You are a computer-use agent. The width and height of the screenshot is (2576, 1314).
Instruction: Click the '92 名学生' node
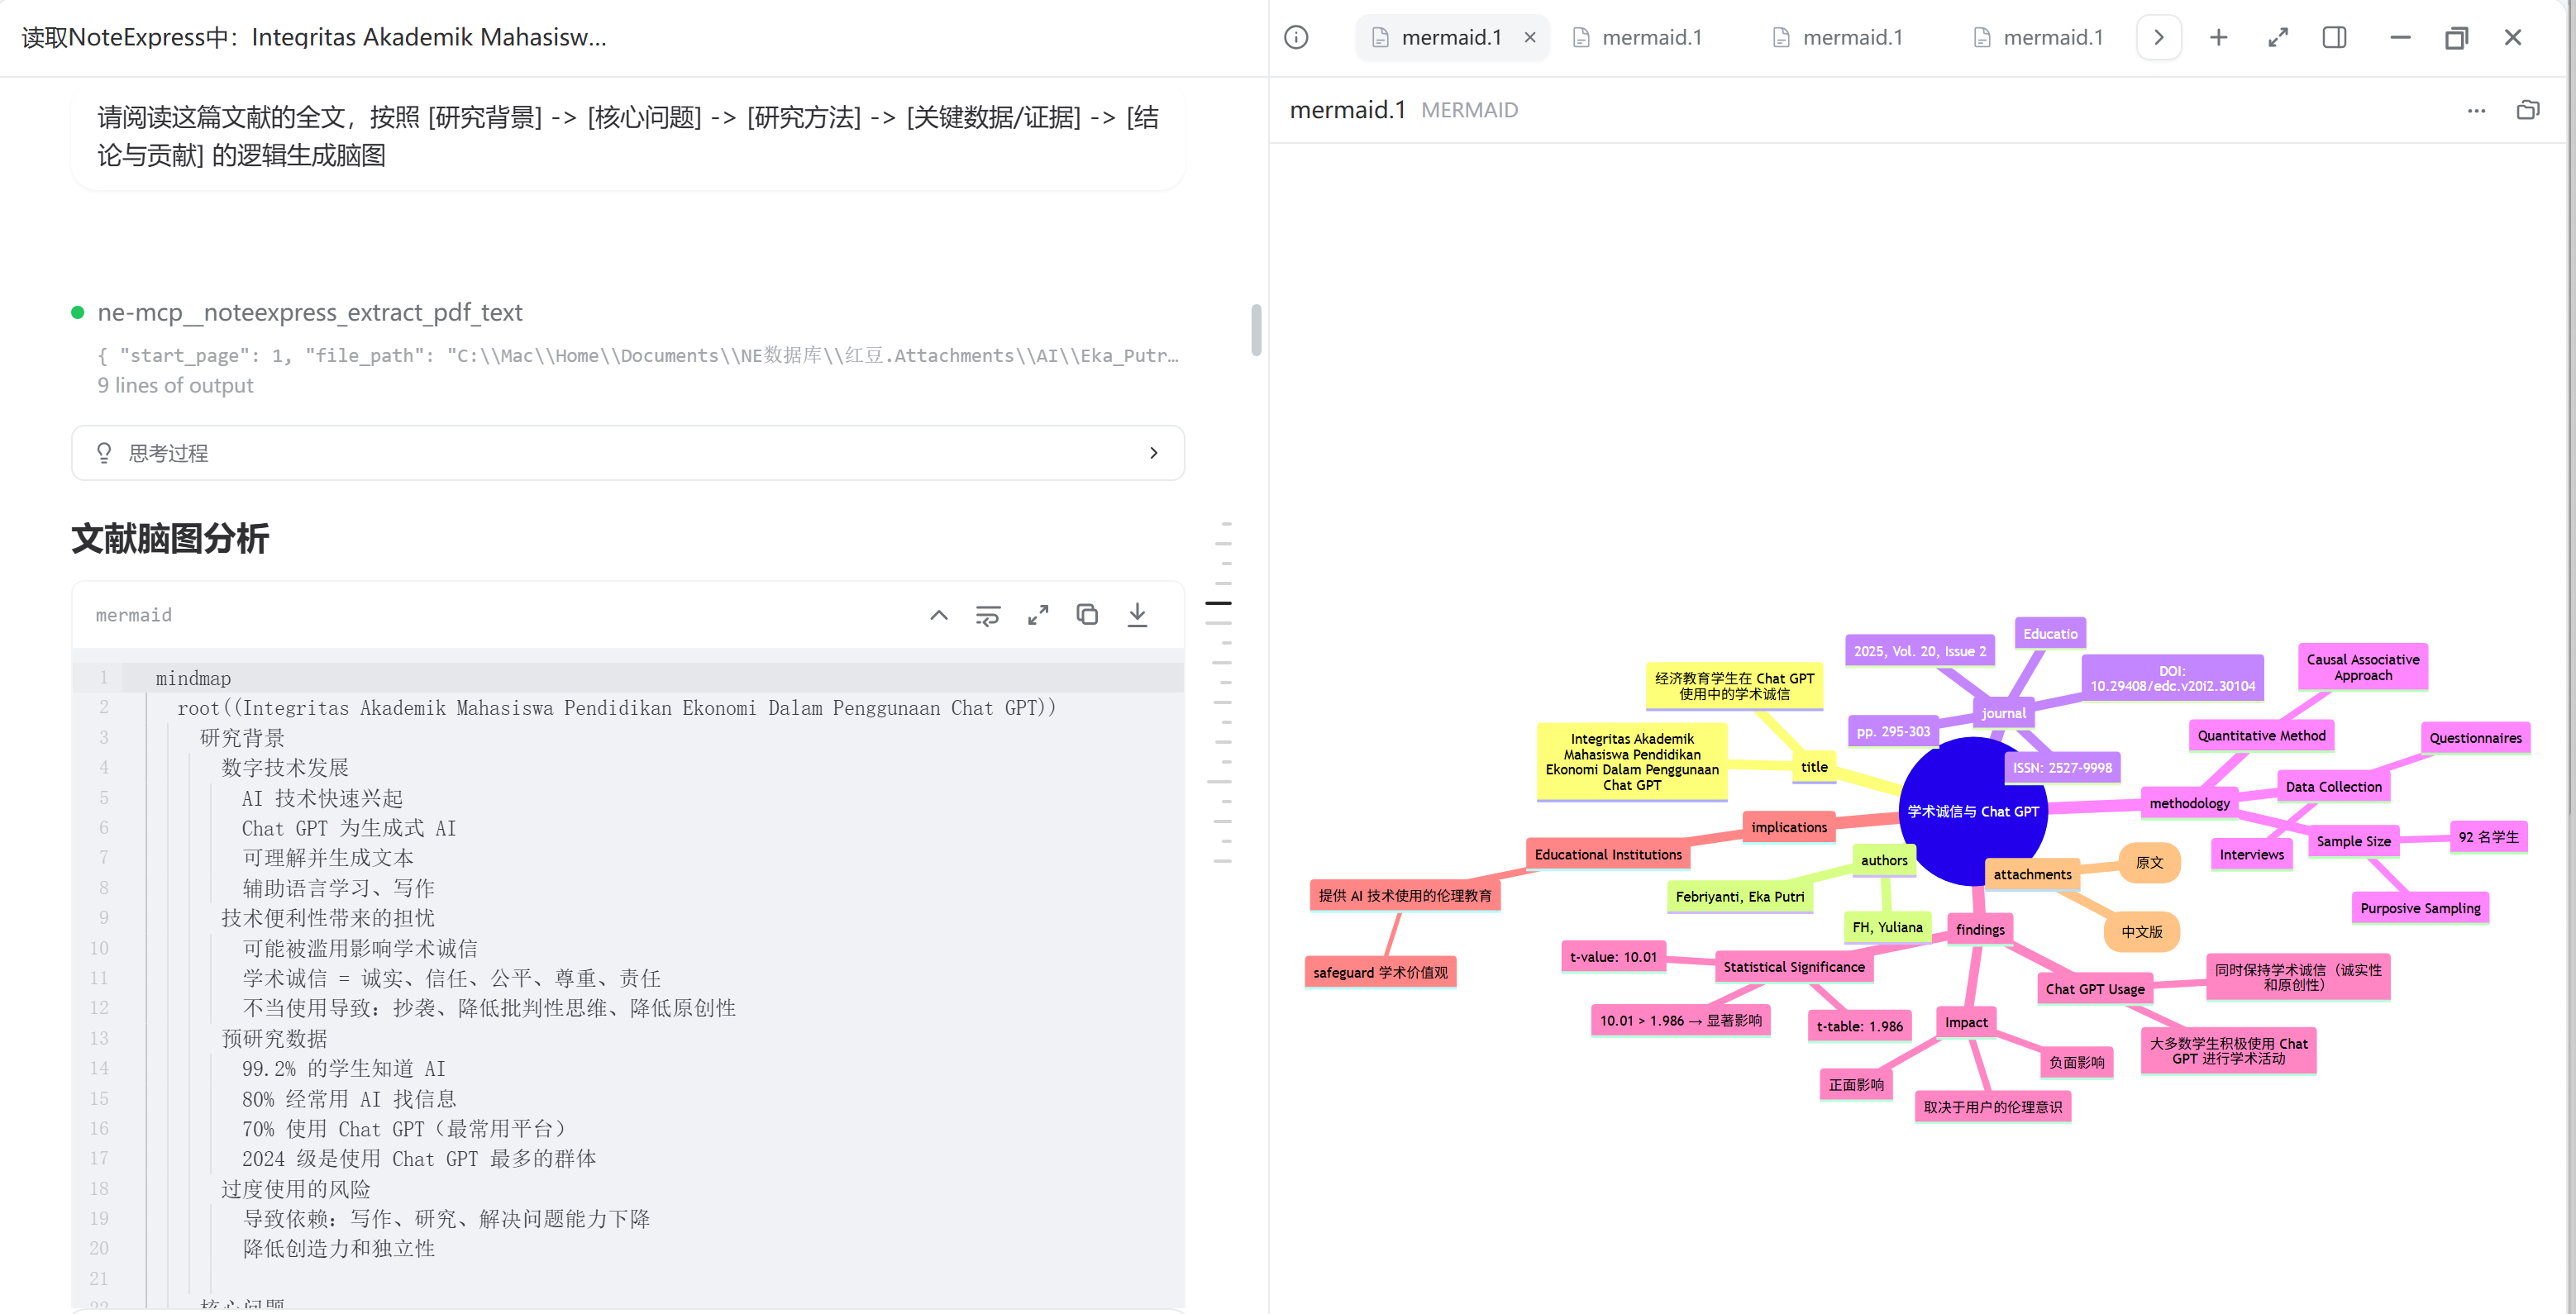tap(2488, 837)
